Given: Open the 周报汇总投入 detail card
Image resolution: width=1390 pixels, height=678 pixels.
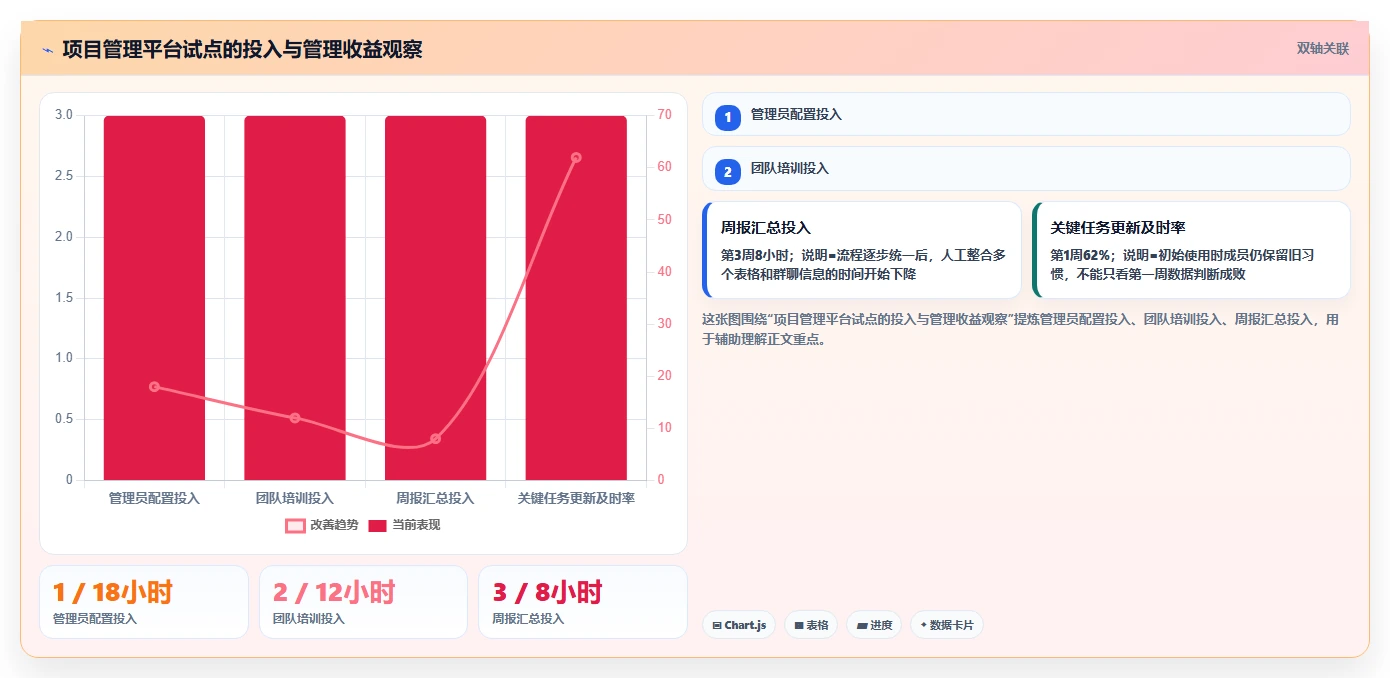Looking at the screenshot, I should tap(862, 250).
